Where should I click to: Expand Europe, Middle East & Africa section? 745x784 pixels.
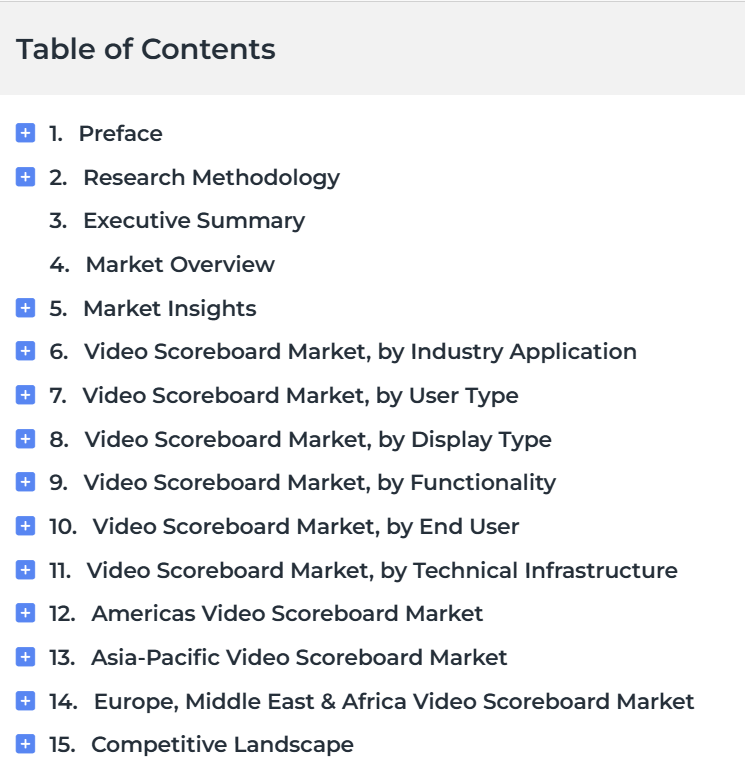(x=26, y=701)
